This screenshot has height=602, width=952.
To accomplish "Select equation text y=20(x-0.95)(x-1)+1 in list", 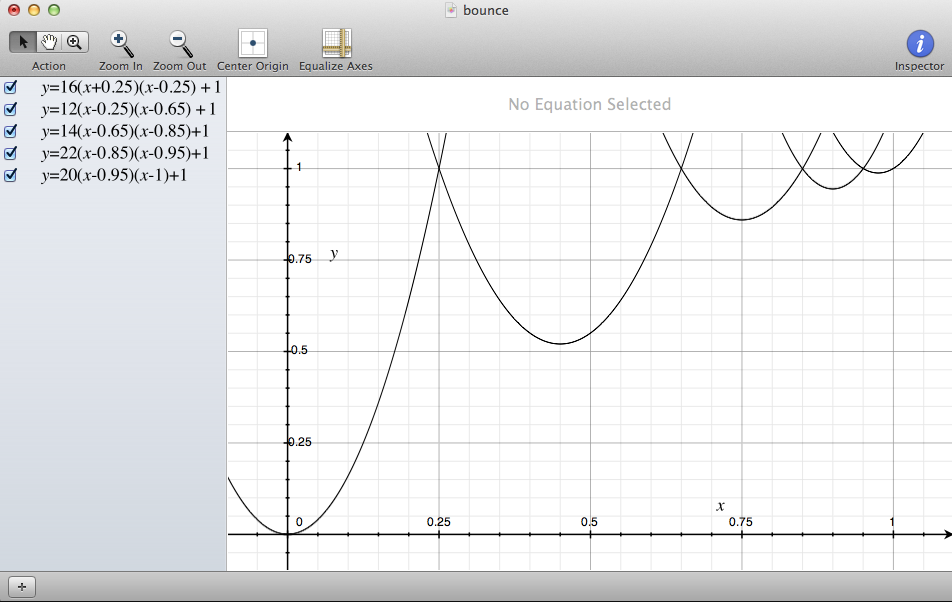I will 114,175.
